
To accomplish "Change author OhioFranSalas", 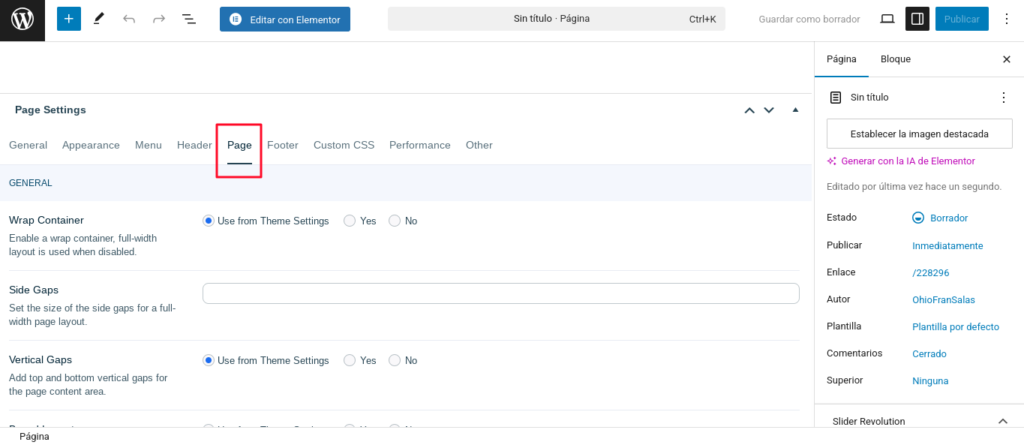I will click(x=944, y=300).
